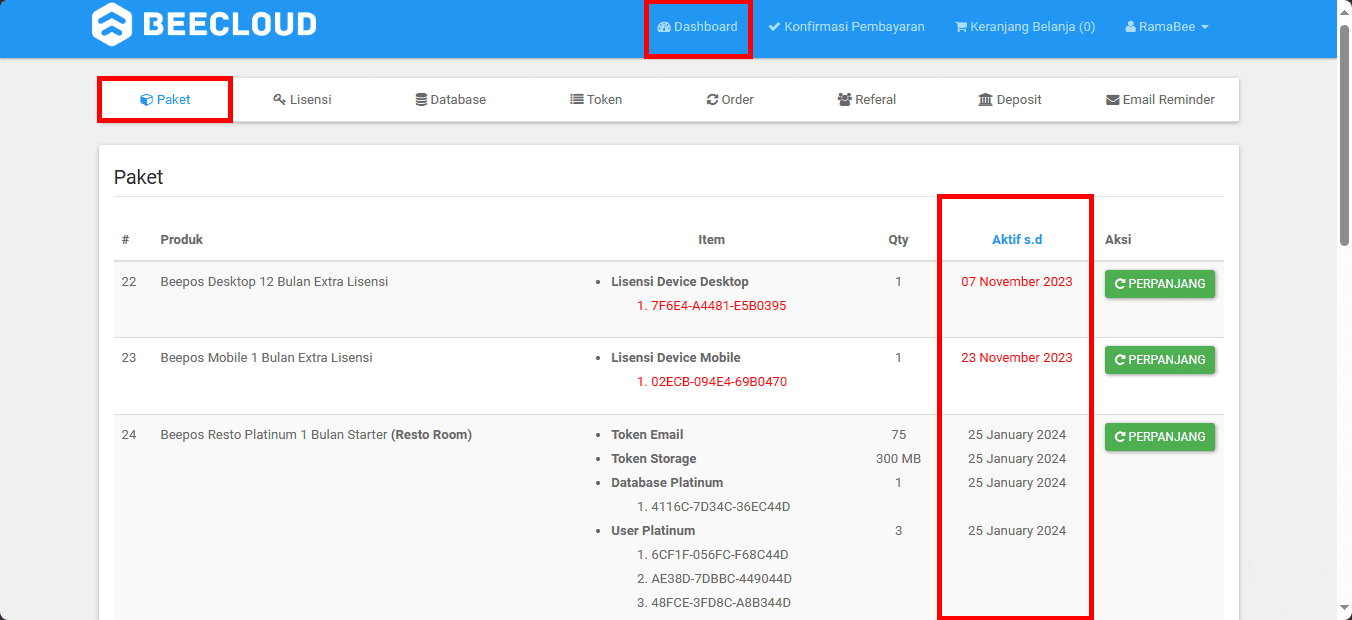
Task: Click the 300 MB quantity value
Action: 898,459
